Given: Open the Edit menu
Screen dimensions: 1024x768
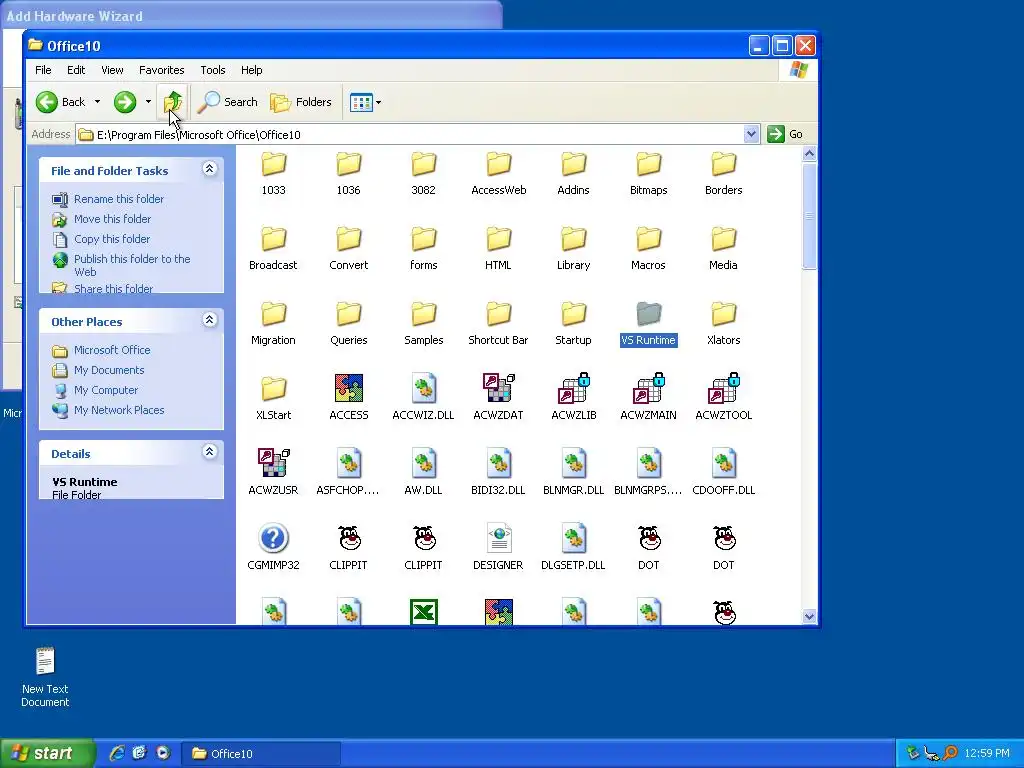Looking at the screenshot, I should pos(76,70).
